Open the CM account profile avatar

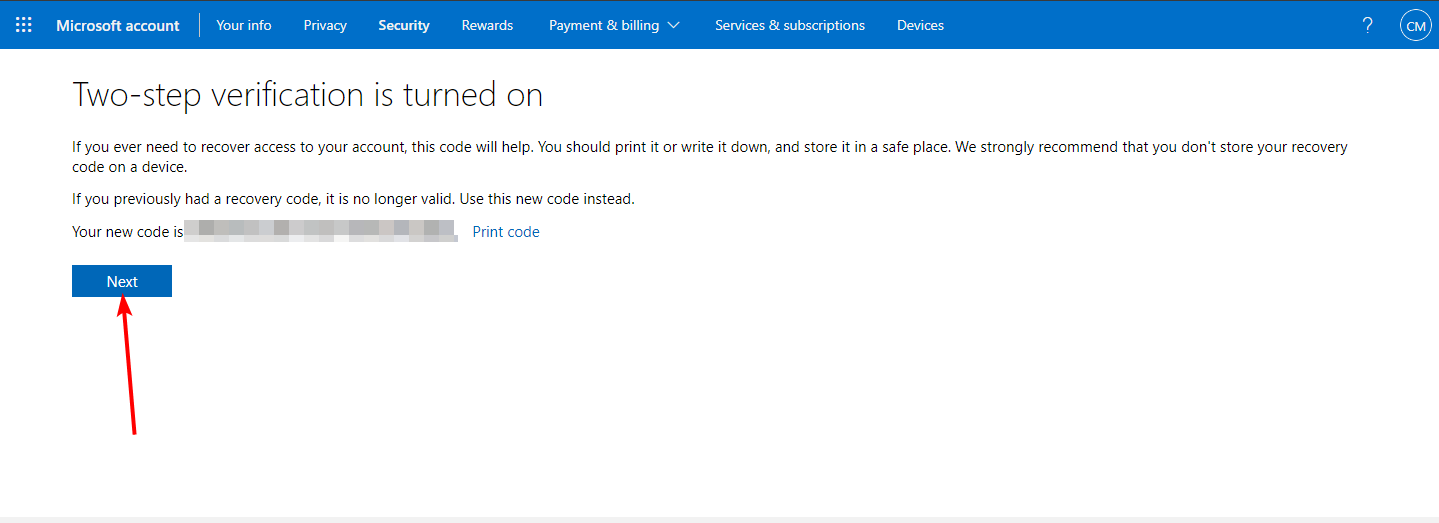1415,26
